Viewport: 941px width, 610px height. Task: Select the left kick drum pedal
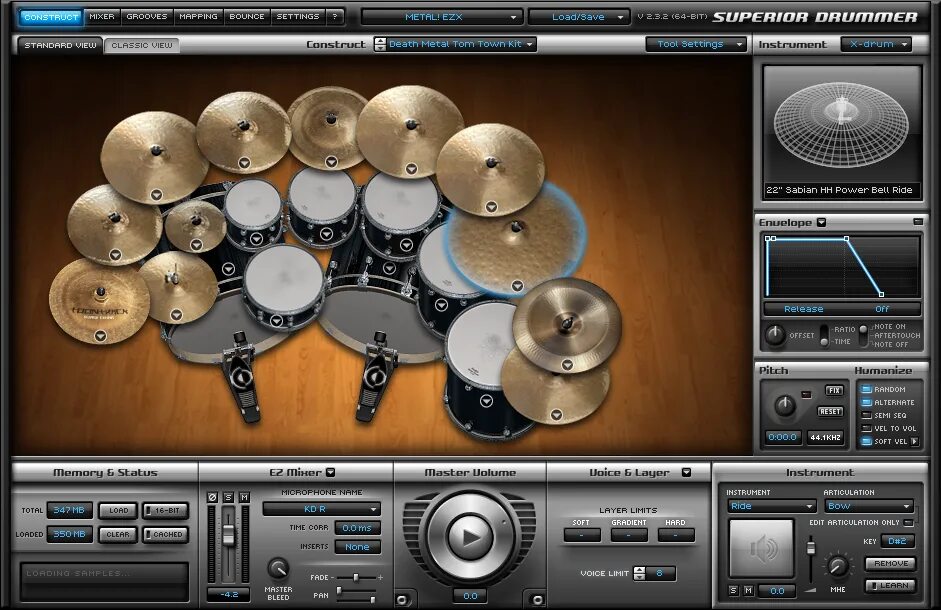point(242,377)
